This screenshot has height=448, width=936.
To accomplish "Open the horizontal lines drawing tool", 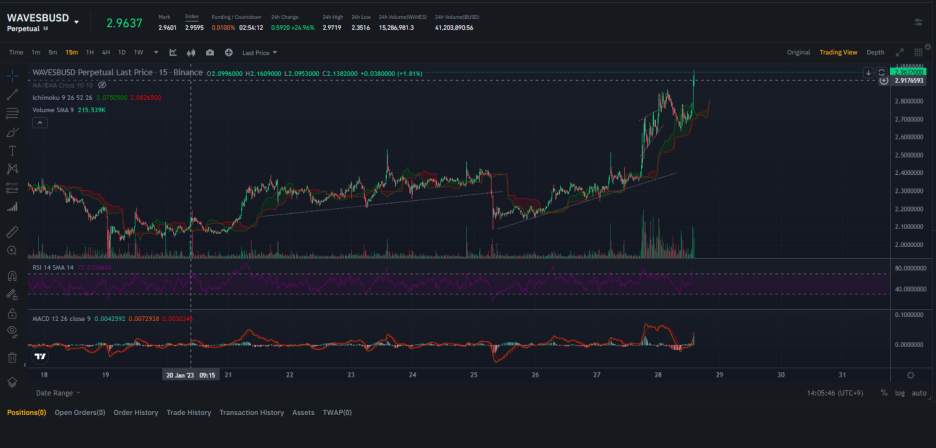I will (13, 113).
